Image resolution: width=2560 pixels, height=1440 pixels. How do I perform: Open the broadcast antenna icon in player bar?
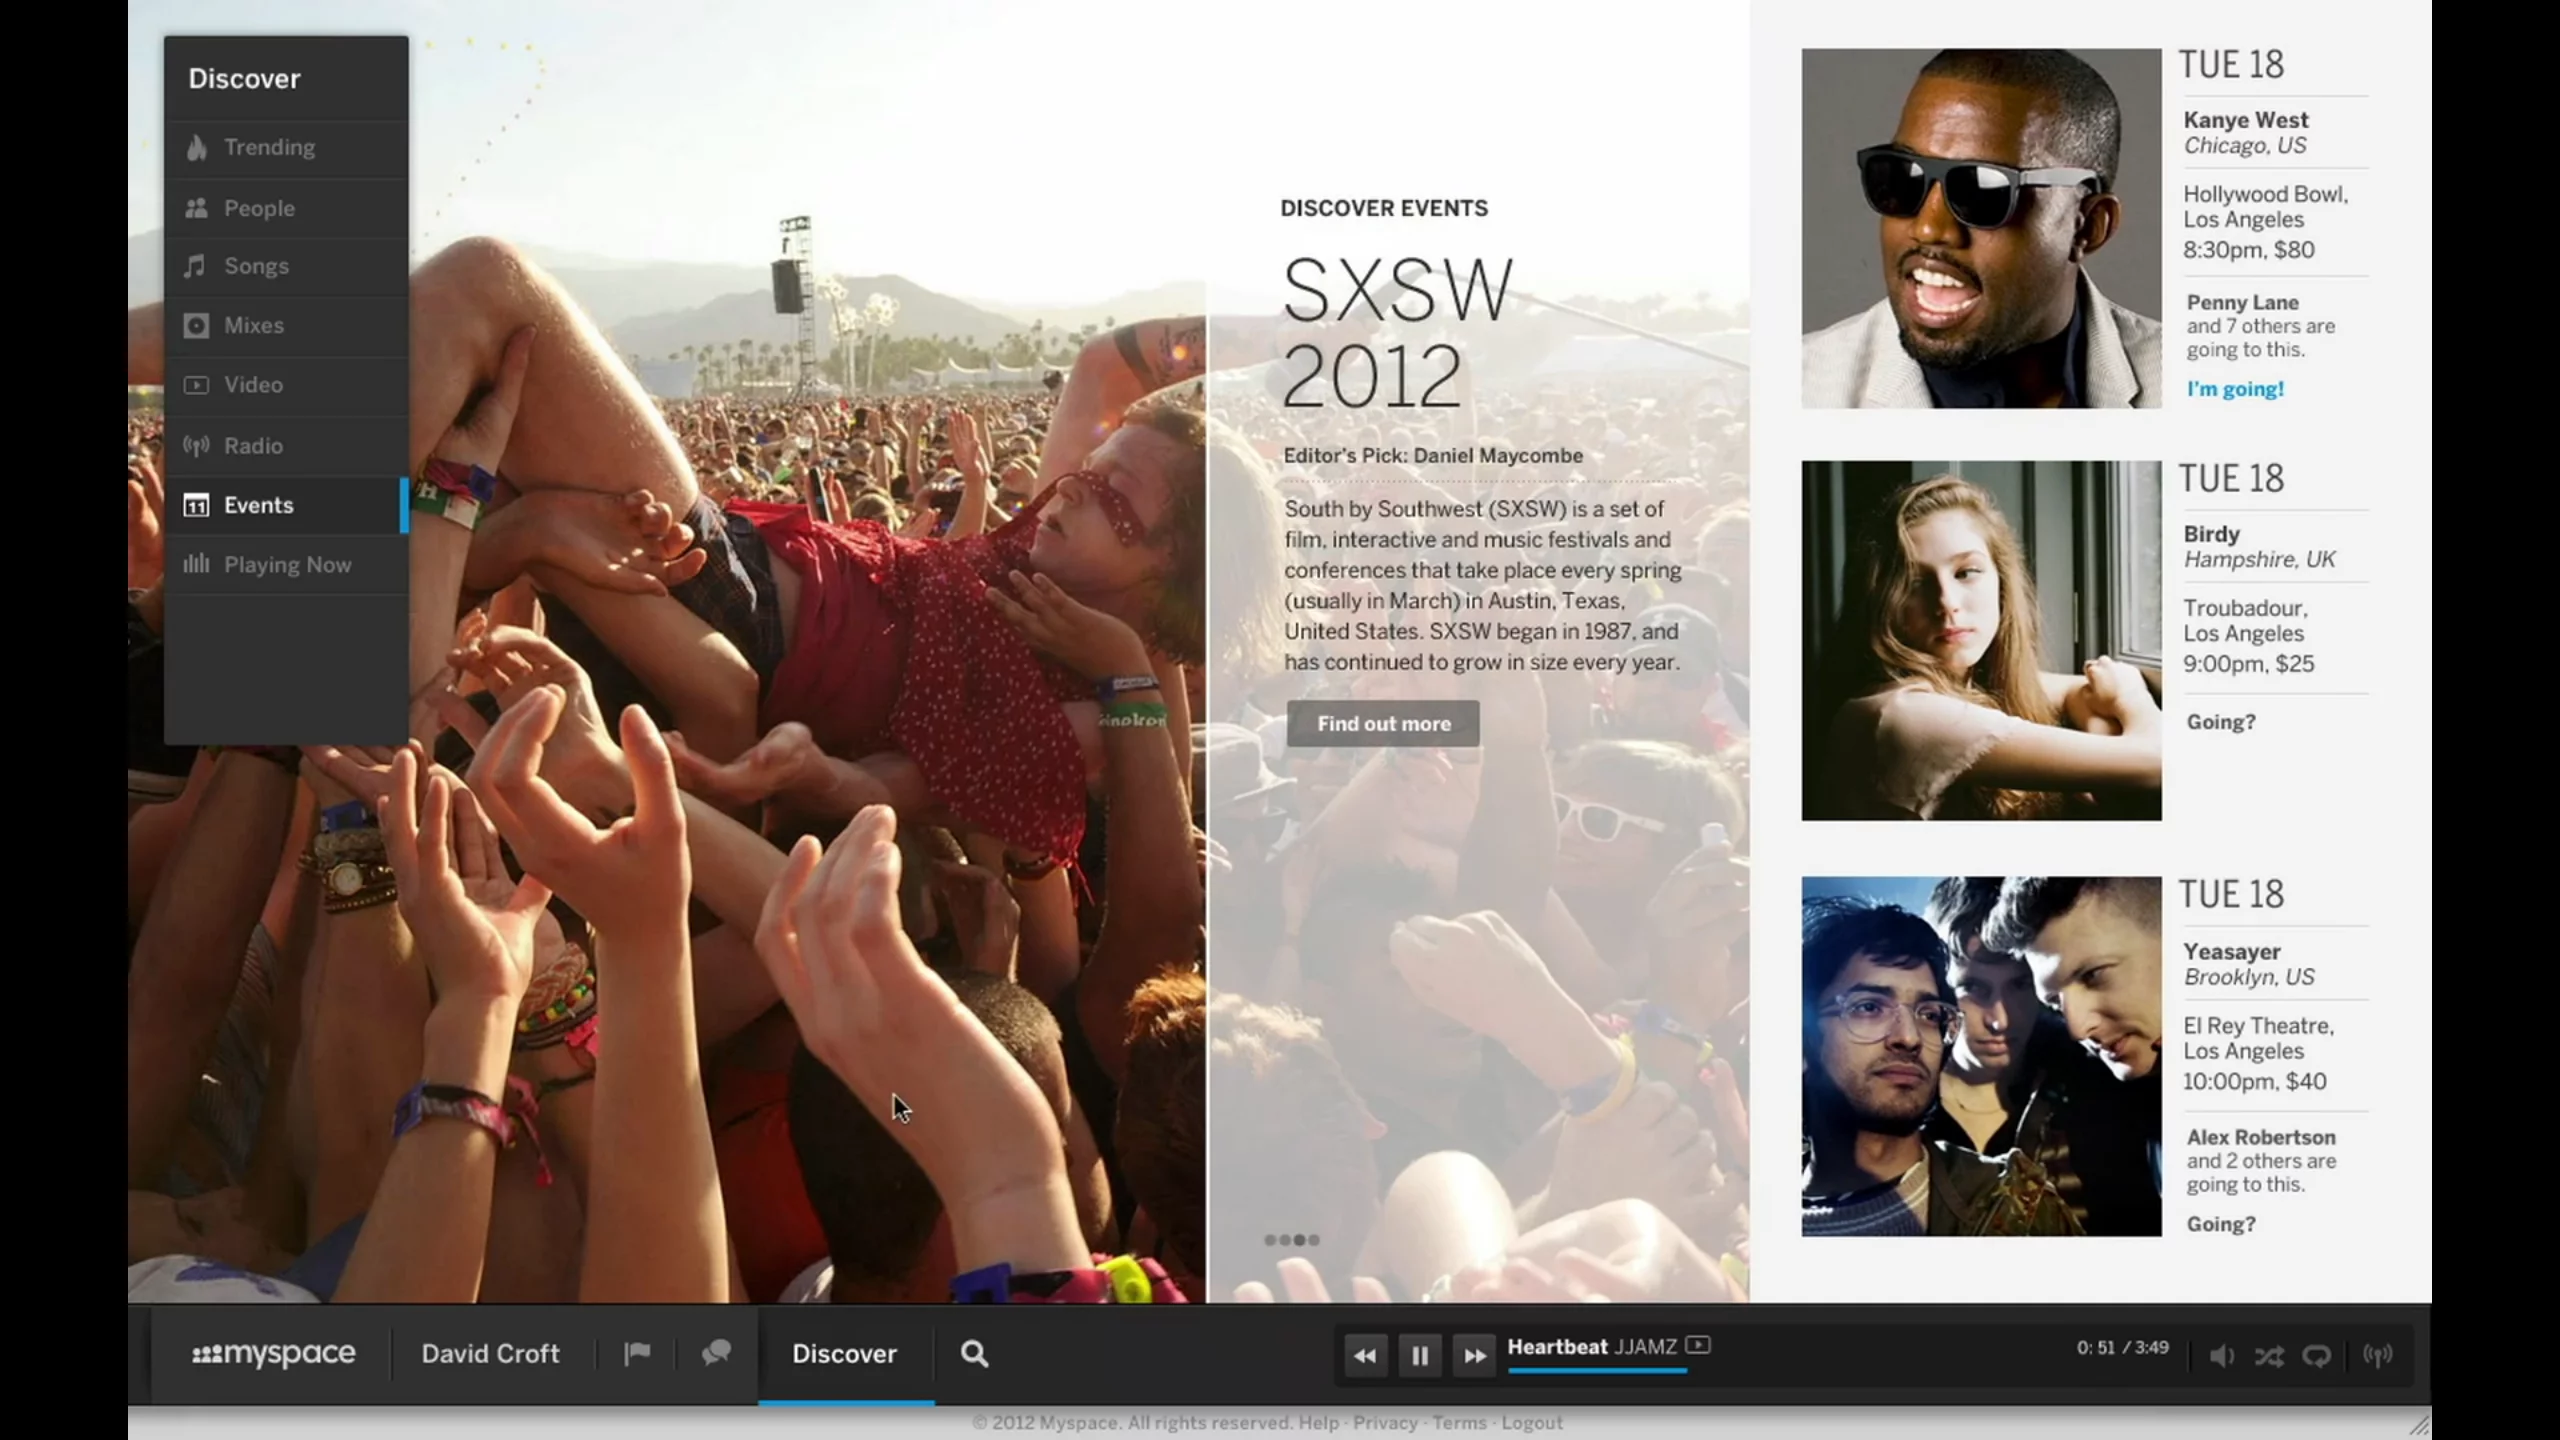[2378, 1355]
